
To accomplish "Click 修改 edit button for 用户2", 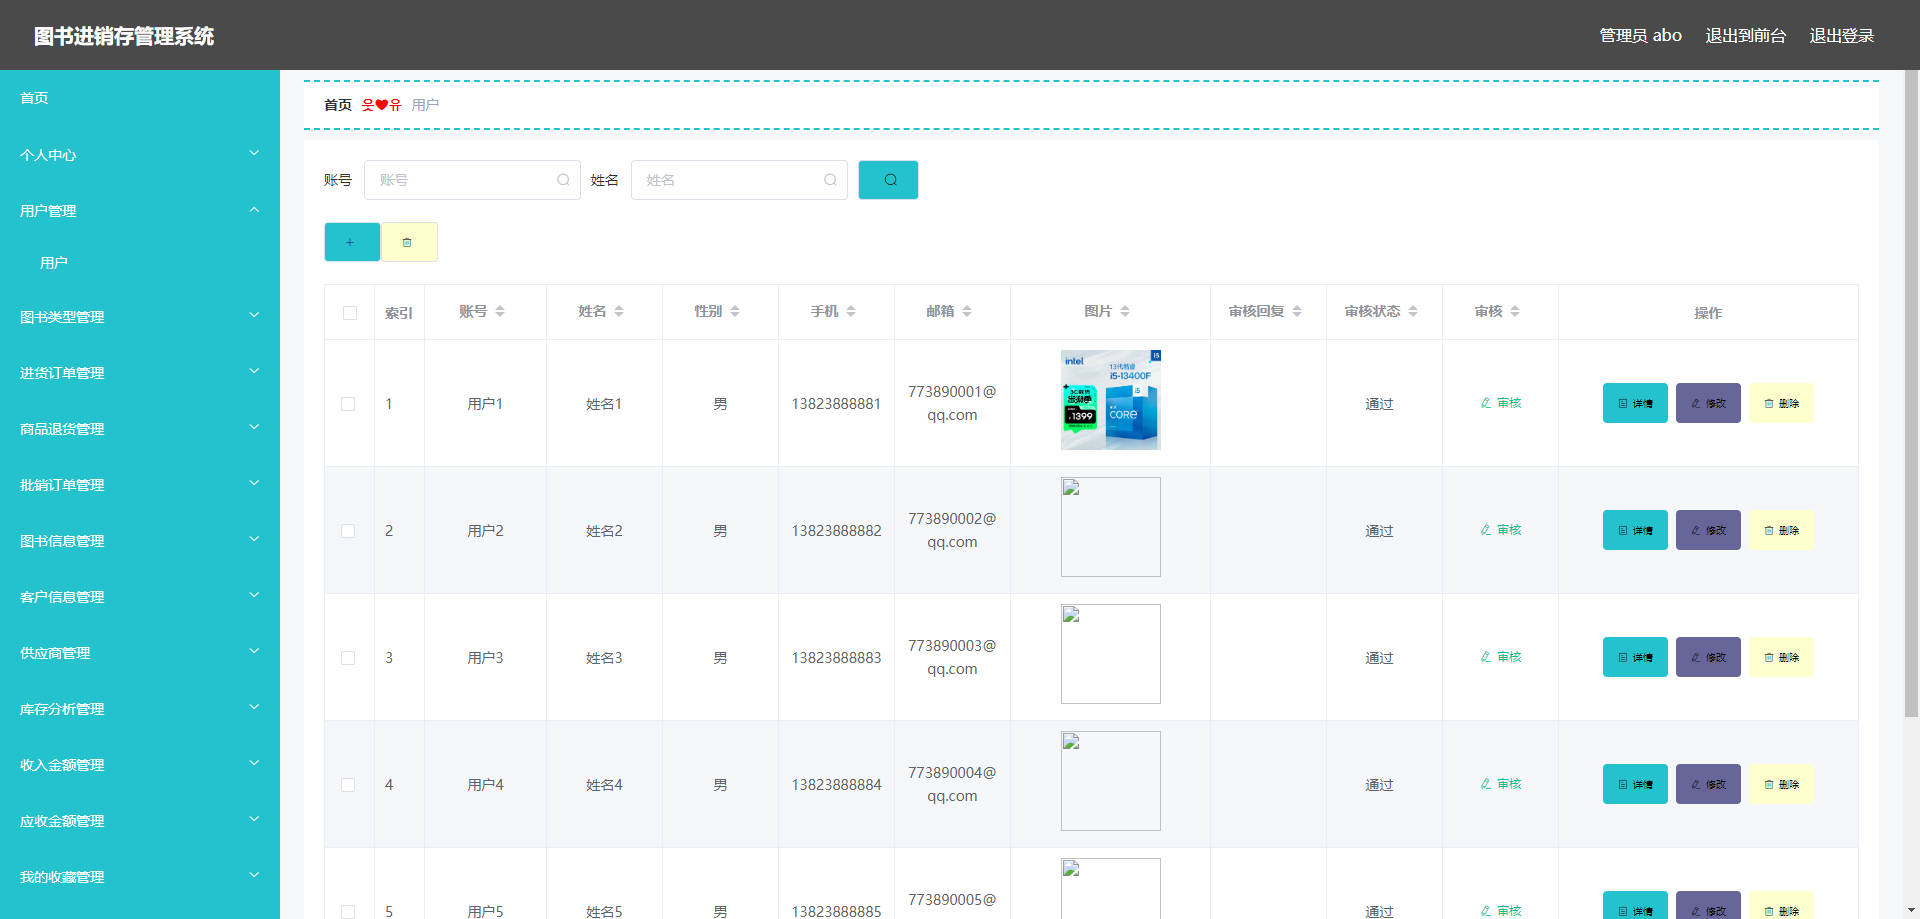I will point(1708,530).
